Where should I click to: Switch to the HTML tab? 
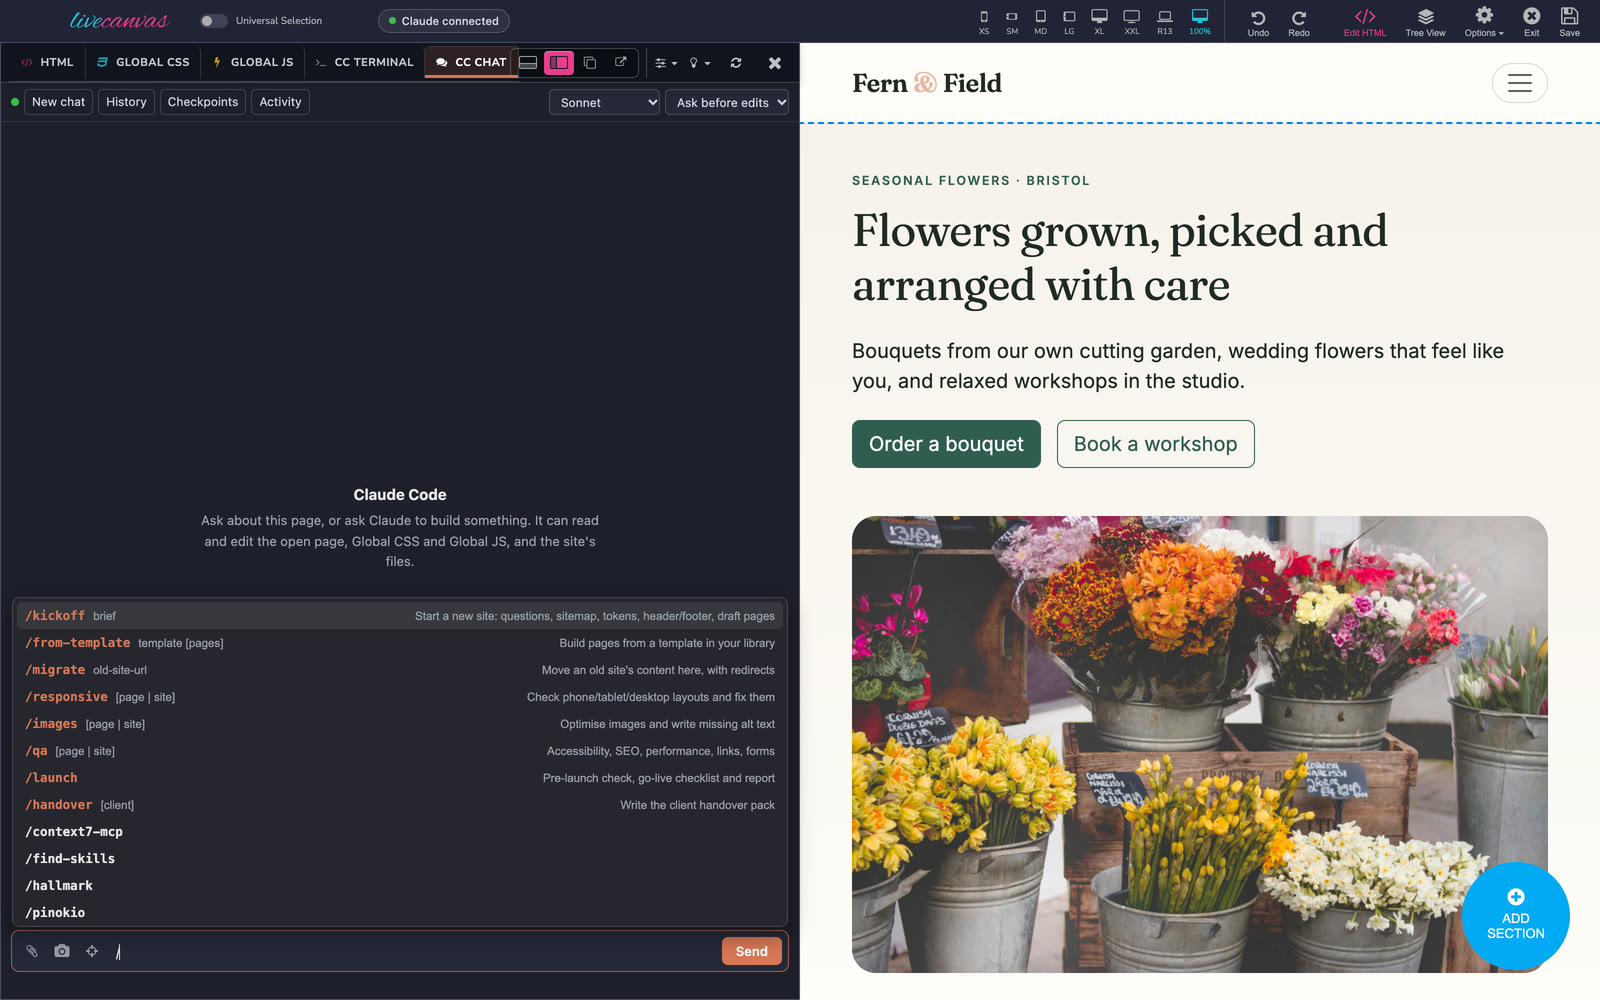click(x=47, y=62)
